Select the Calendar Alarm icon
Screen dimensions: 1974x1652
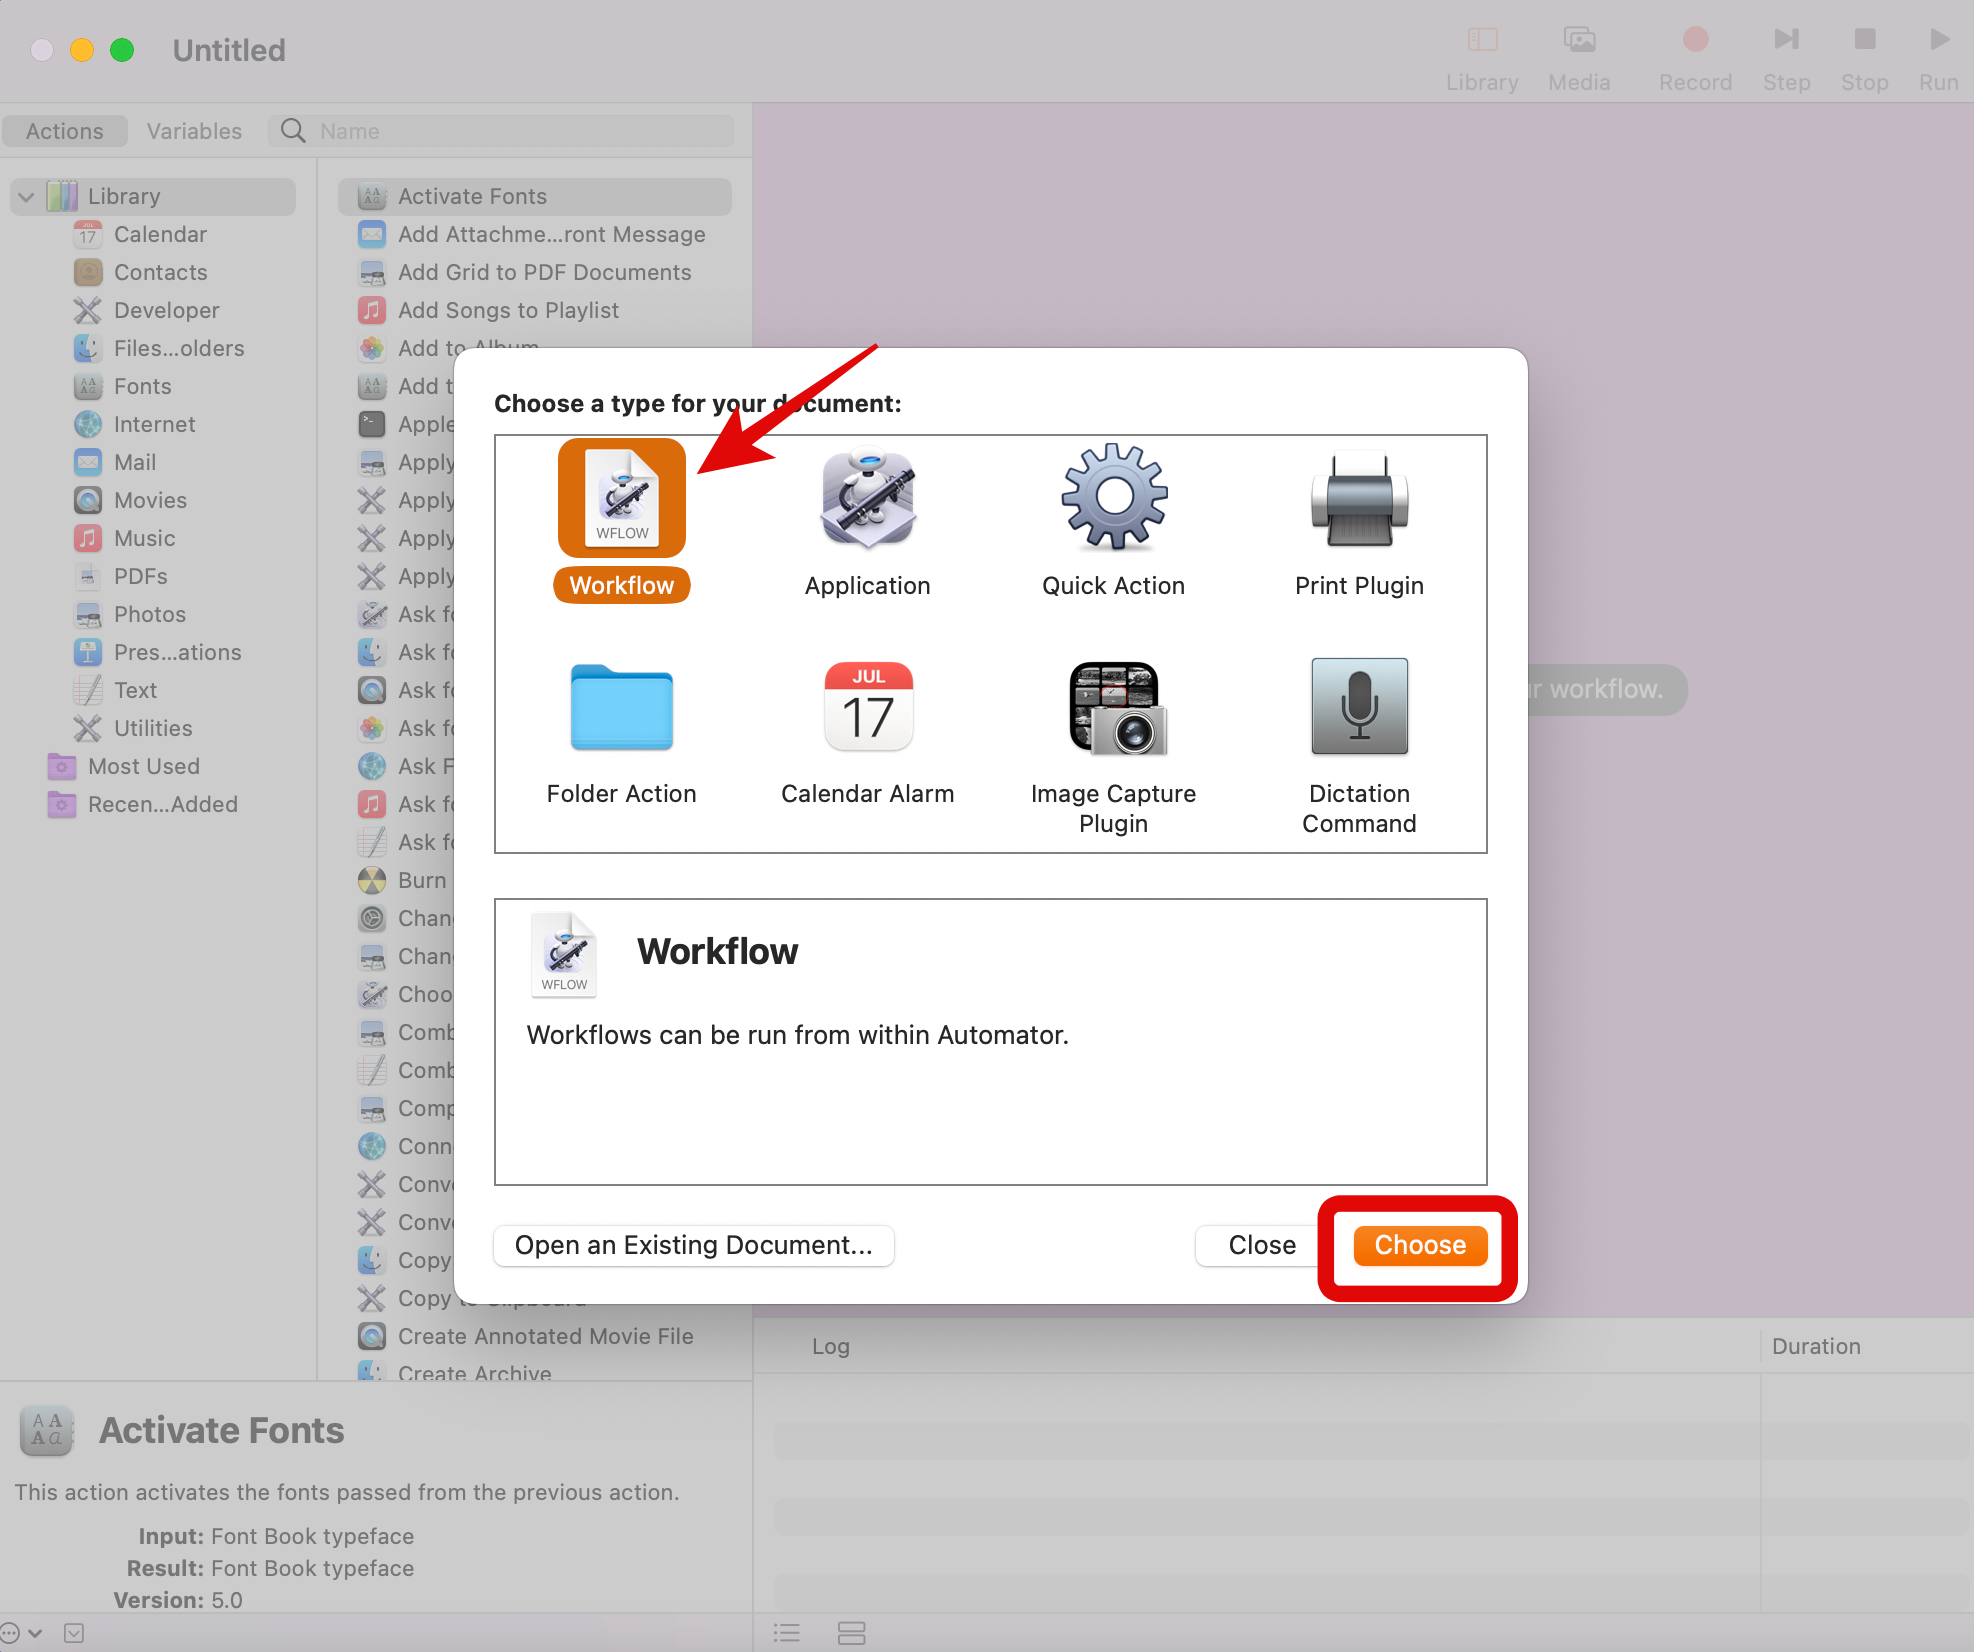tap(867, 708)
